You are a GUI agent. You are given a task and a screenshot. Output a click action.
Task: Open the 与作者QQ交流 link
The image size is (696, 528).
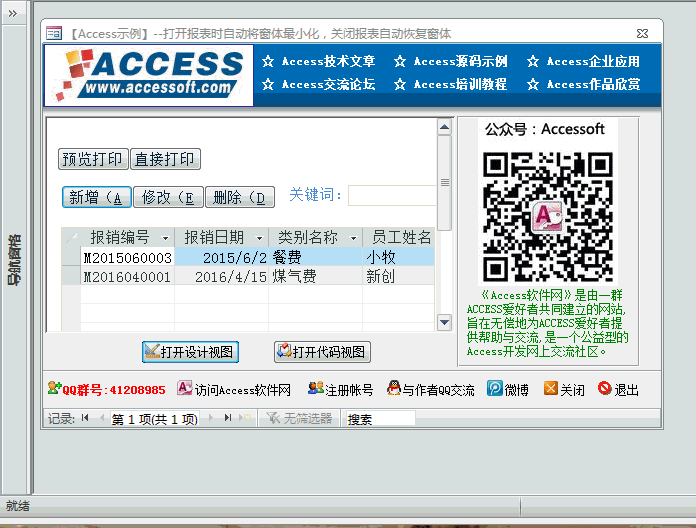[439, 390]
